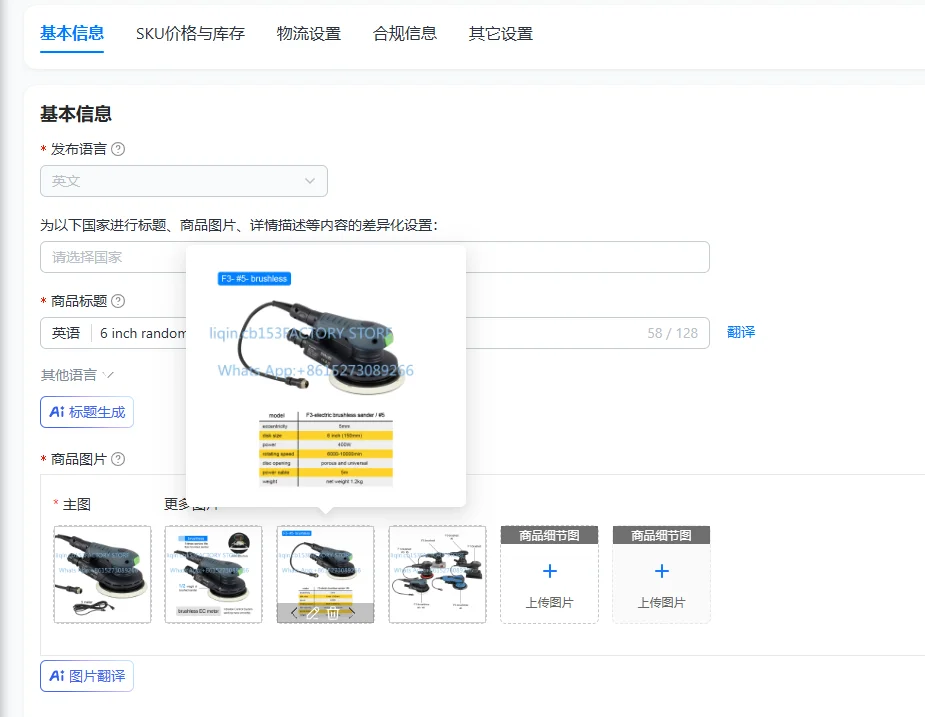The height and width of the screenshot is (717, 925).
Task: Move third product image right with arrow
Action: click(352, 613)
